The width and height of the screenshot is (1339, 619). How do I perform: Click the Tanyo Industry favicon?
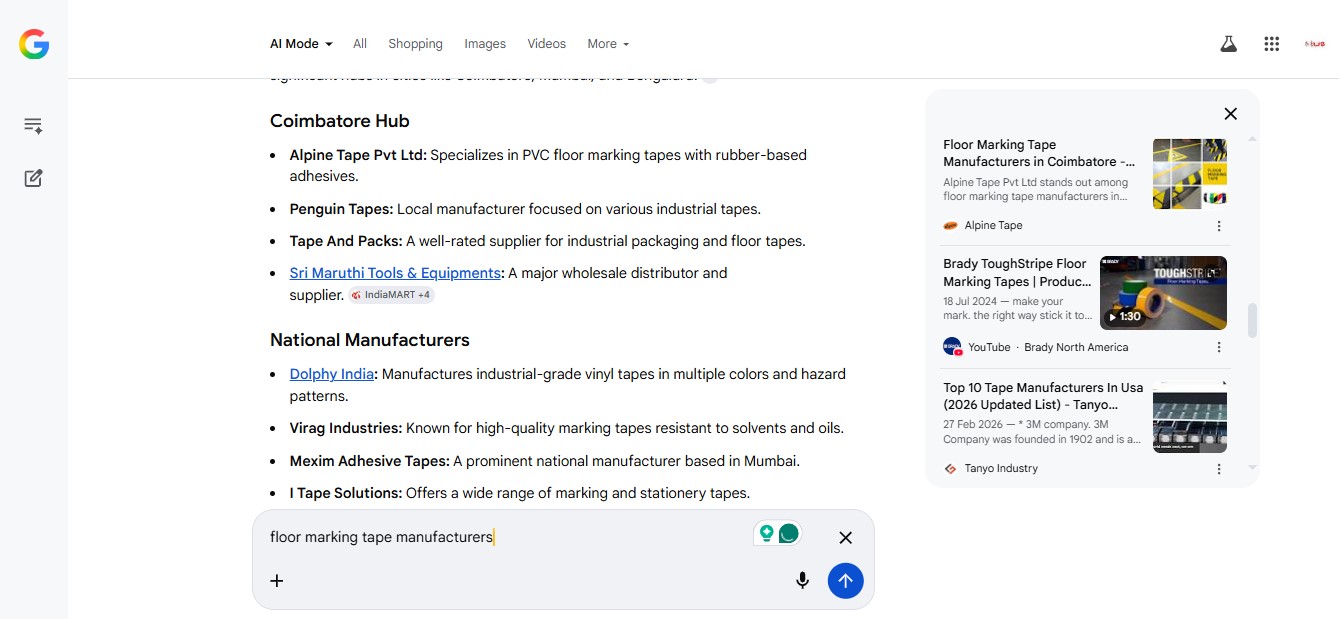coord(951,468)
